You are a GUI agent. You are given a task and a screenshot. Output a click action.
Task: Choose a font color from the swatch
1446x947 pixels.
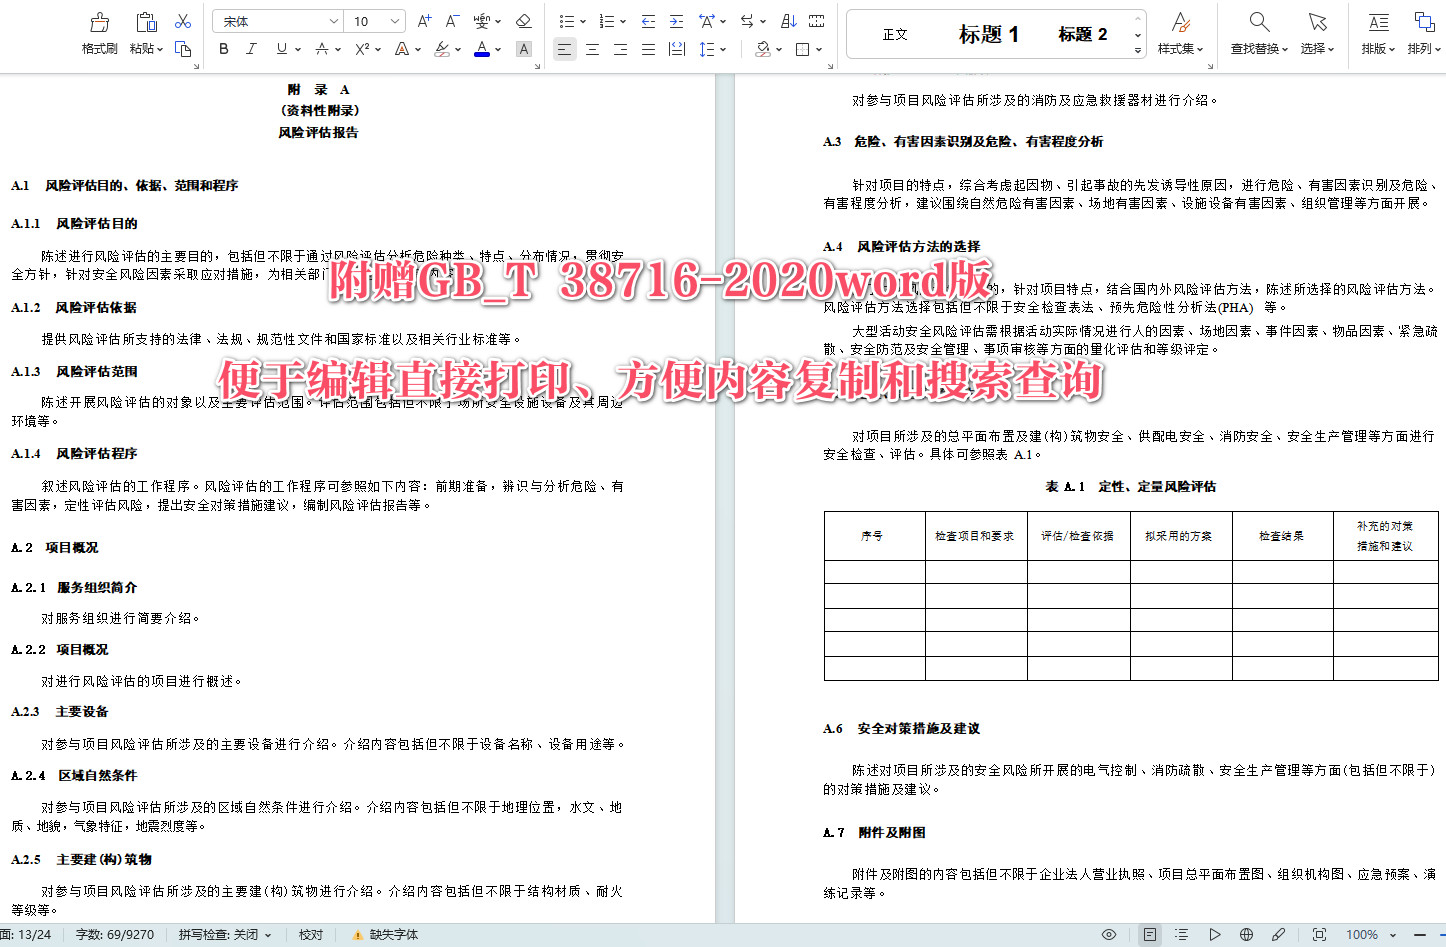(x=480, y=48)
